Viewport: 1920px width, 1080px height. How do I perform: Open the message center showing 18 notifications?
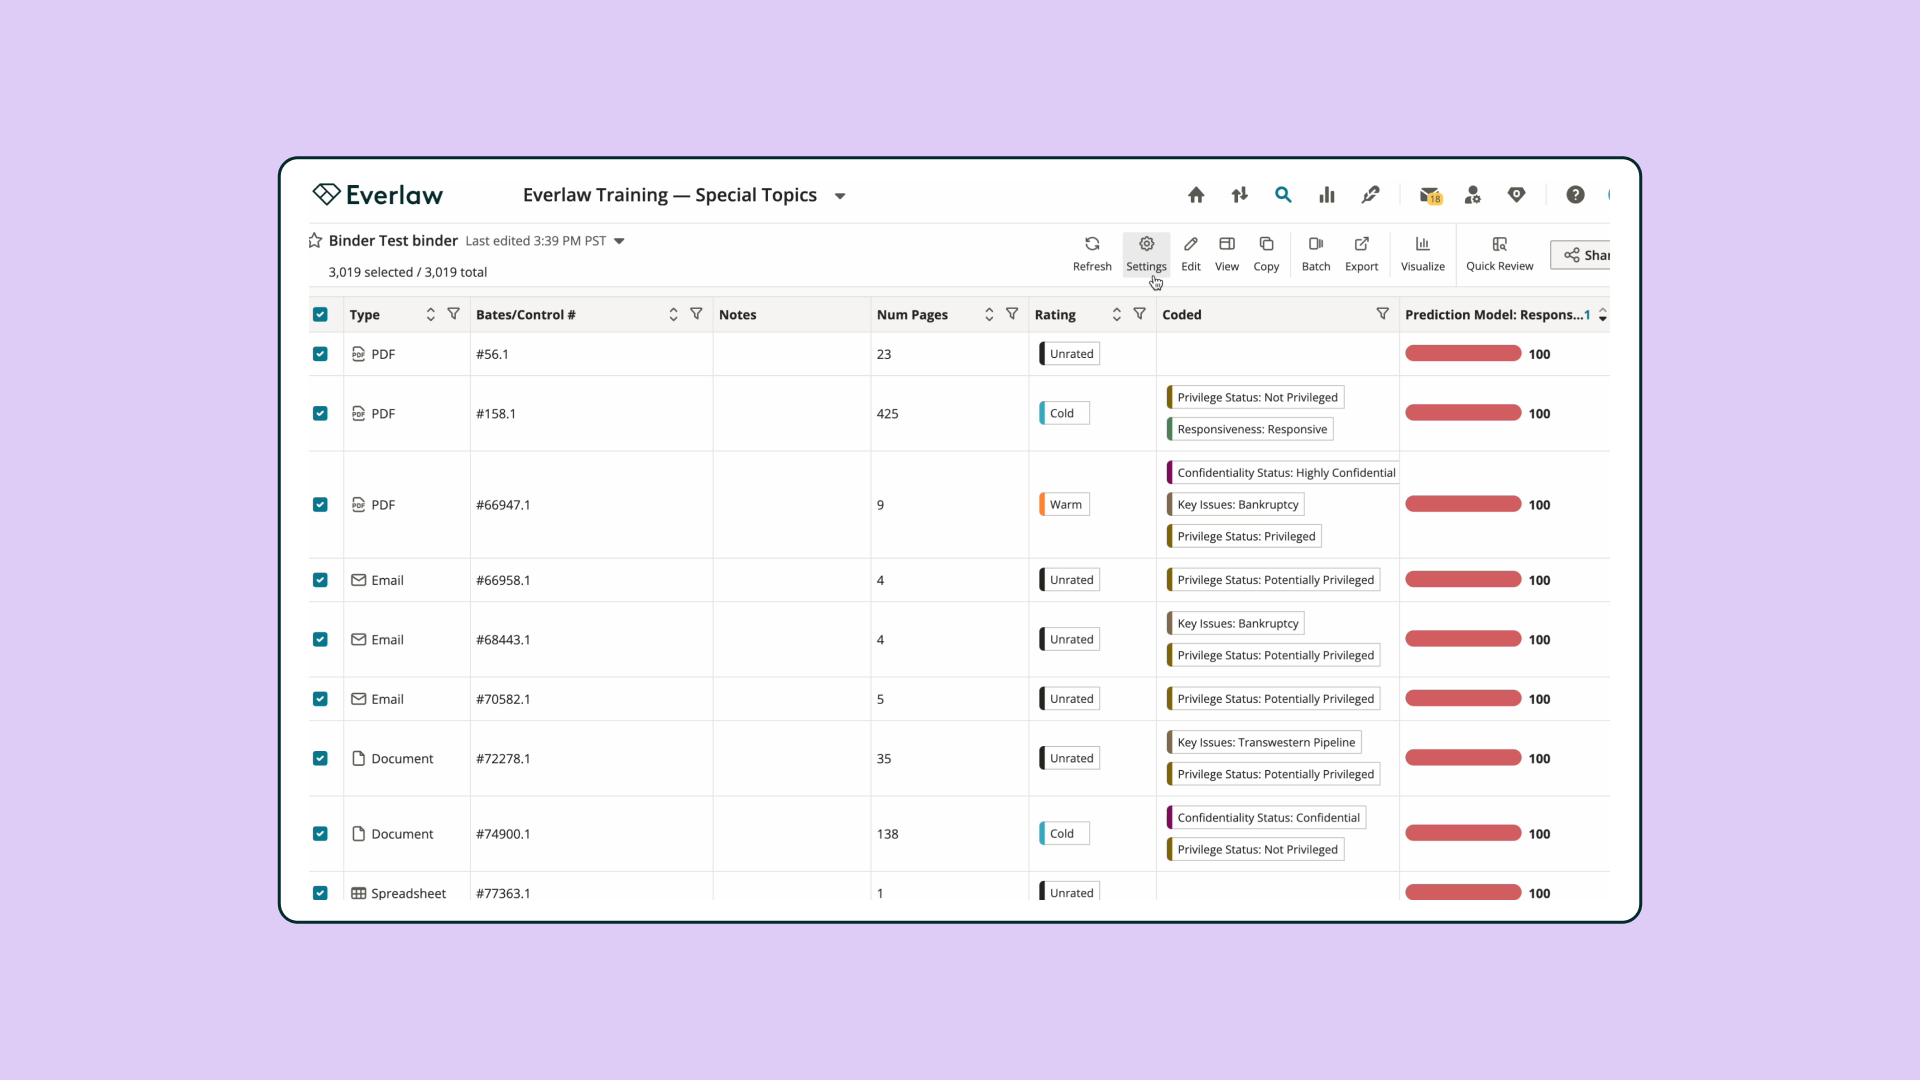(x=1430, y=195)
